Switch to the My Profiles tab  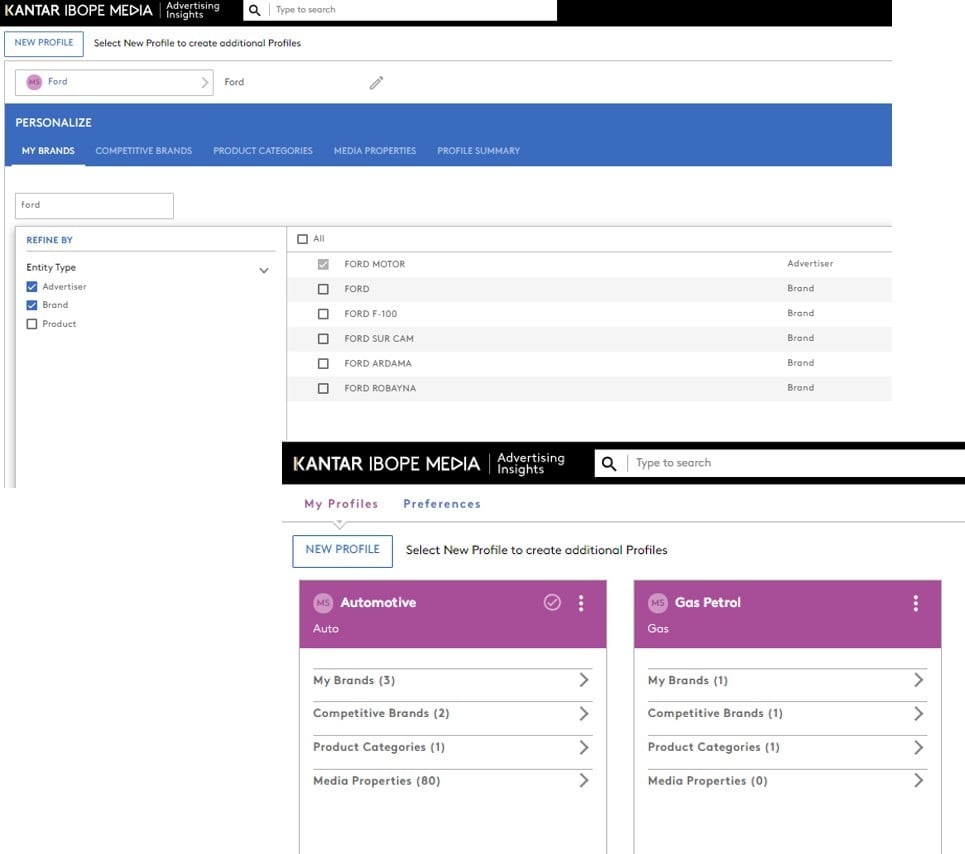(341, 504)
